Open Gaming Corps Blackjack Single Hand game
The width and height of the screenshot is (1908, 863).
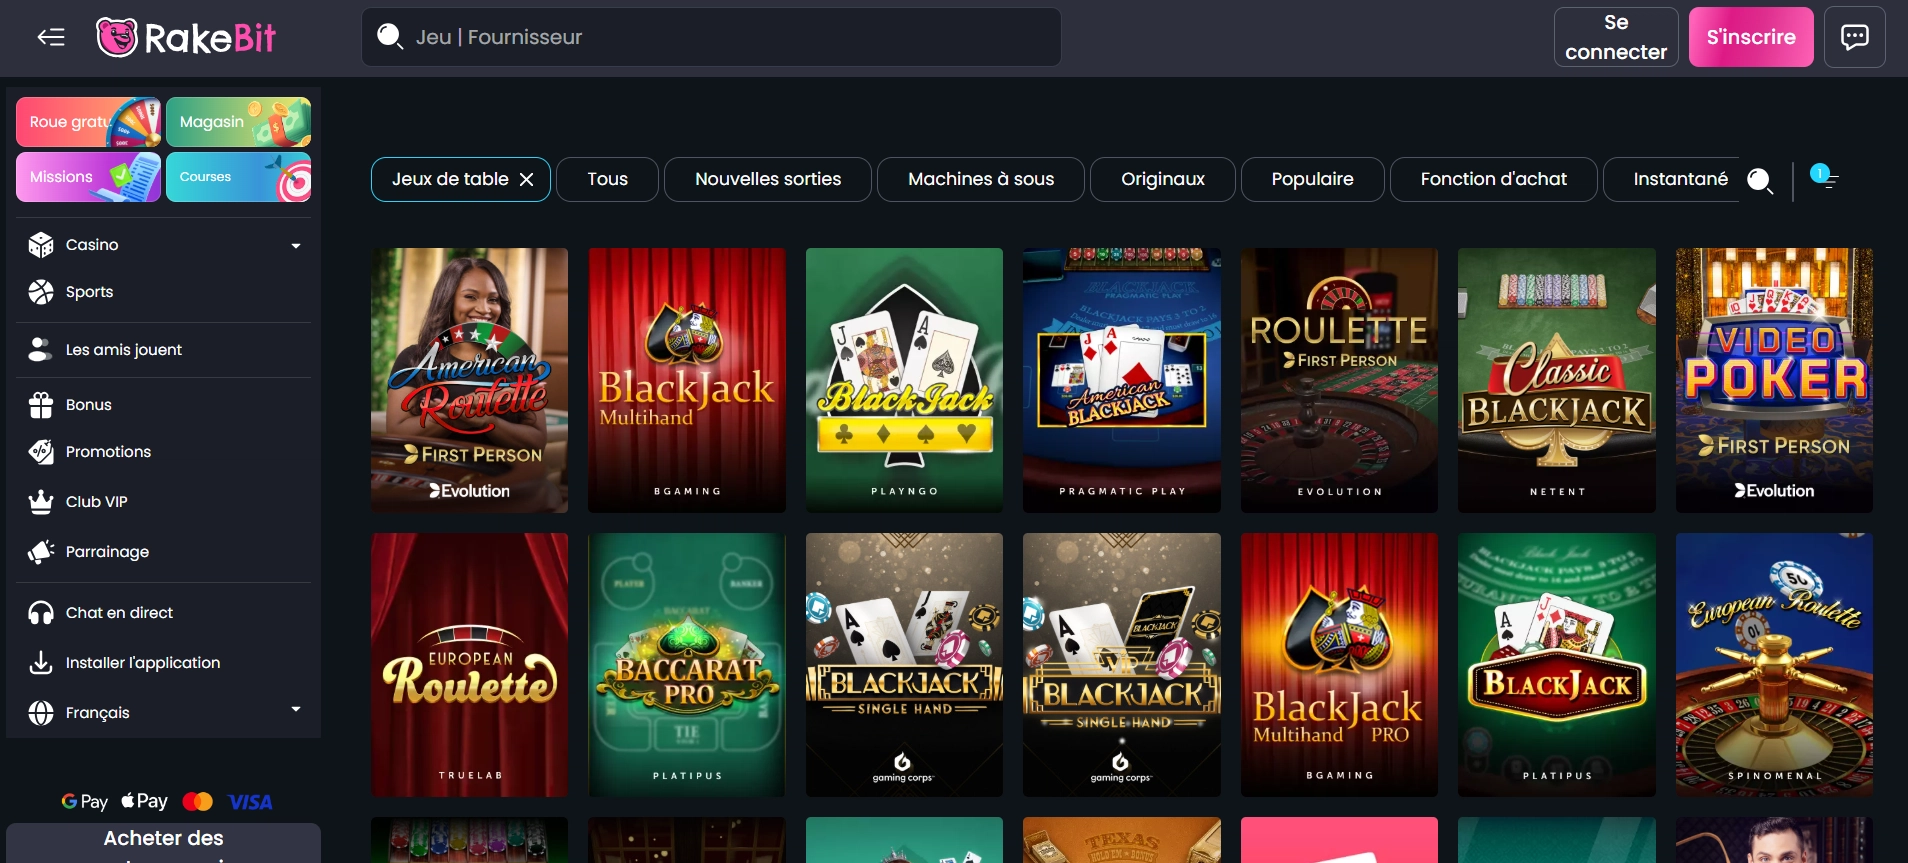(904, 665)
